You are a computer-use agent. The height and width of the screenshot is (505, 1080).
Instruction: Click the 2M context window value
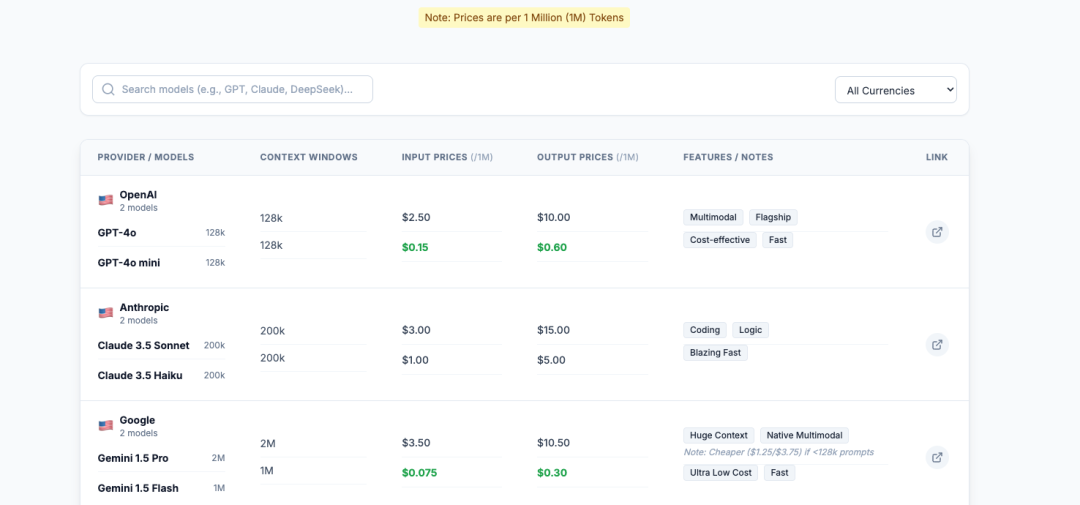(268, 443)
